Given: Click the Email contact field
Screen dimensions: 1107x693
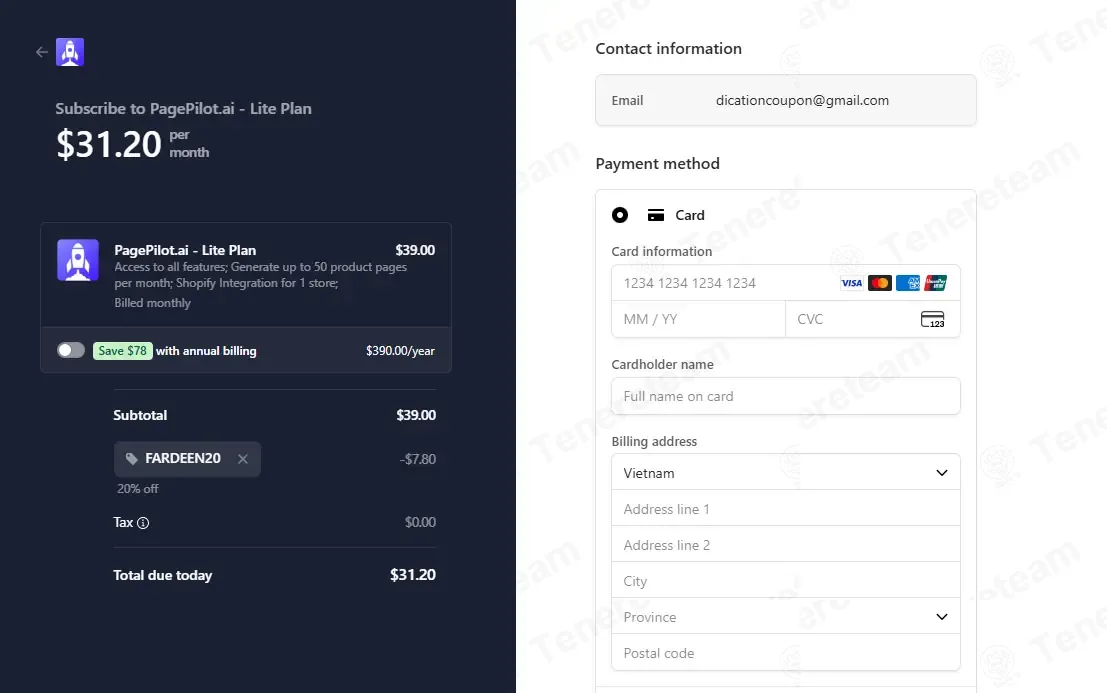Looking at the screenshot, I should (785, 100).
